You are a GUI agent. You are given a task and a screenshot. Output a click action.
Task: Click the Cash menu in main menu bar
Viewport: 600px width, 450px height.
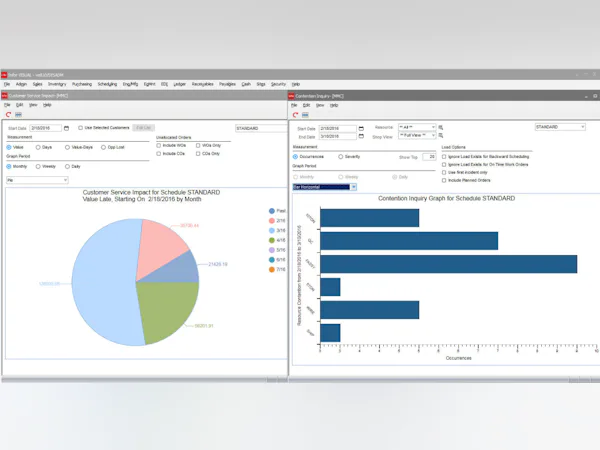(x=246, y=84)
